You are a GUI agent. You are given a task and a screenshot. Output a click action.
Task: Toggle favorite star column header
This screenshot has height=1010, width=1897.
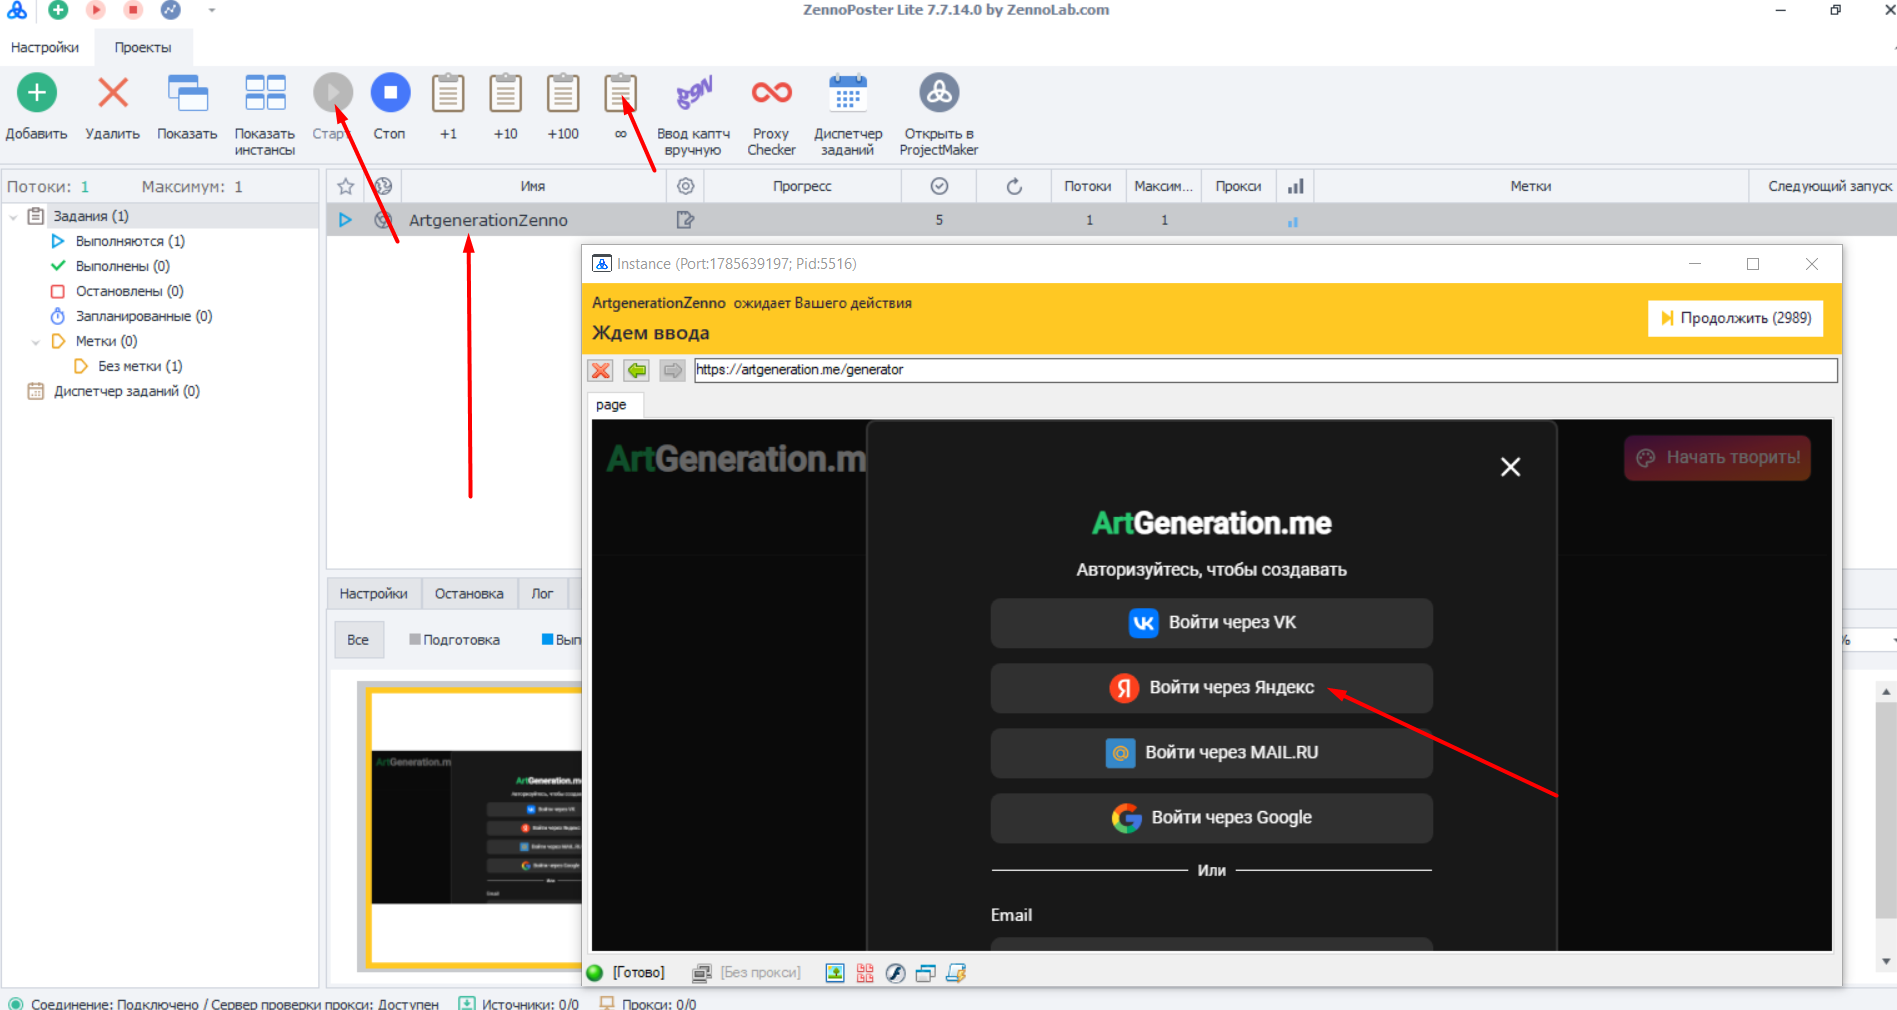[x=346, y=187]
